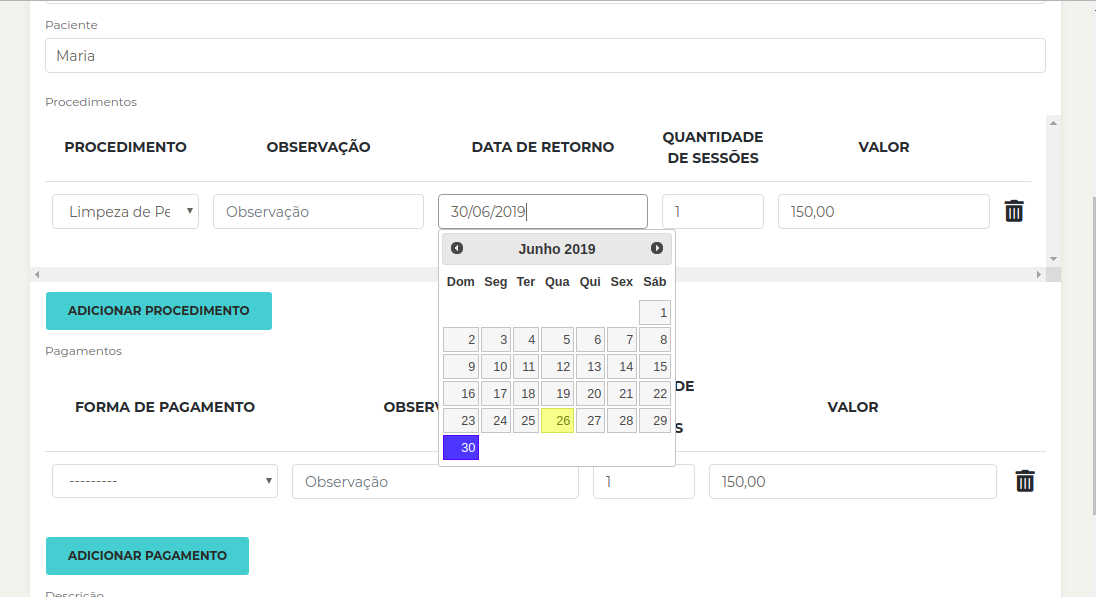Choose day 28 in the calendar
The height and width of the screenshot is (597, 1096).
point(622,421)
